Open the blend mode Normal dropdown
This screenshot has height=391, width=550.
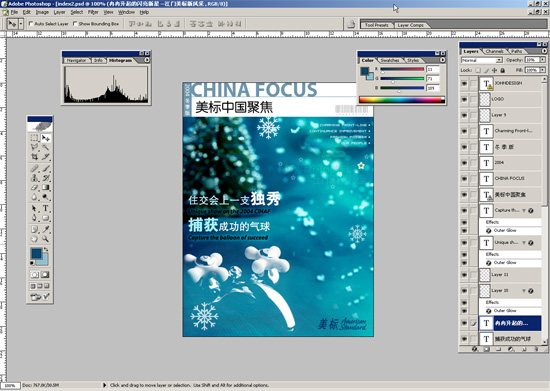pyautogui.click(x=482, y=60)
